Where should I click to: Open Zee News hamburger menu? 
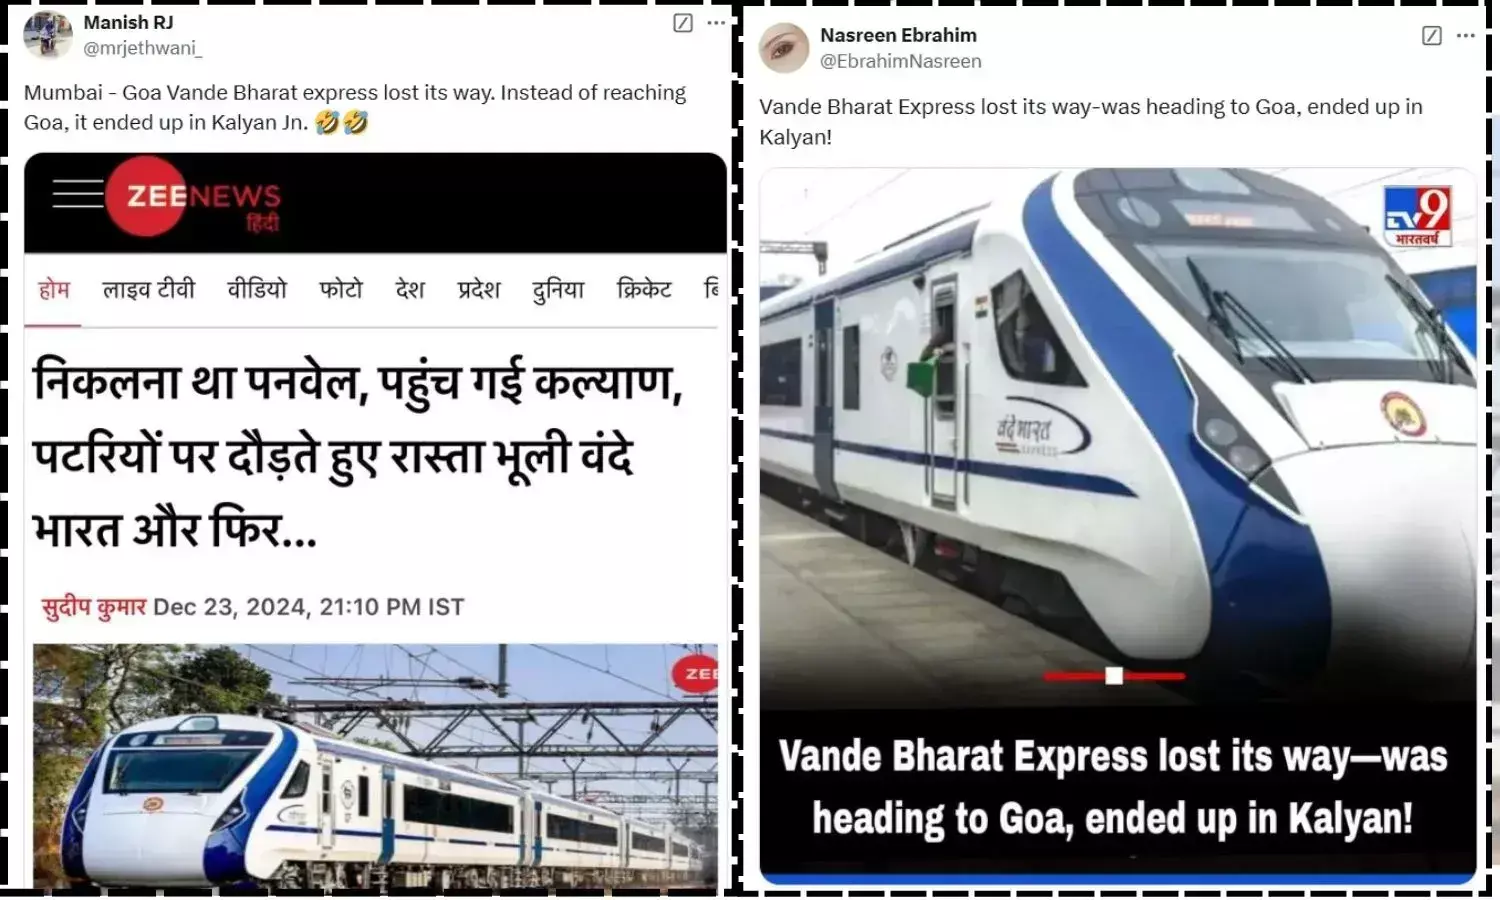tap(78, 193)
